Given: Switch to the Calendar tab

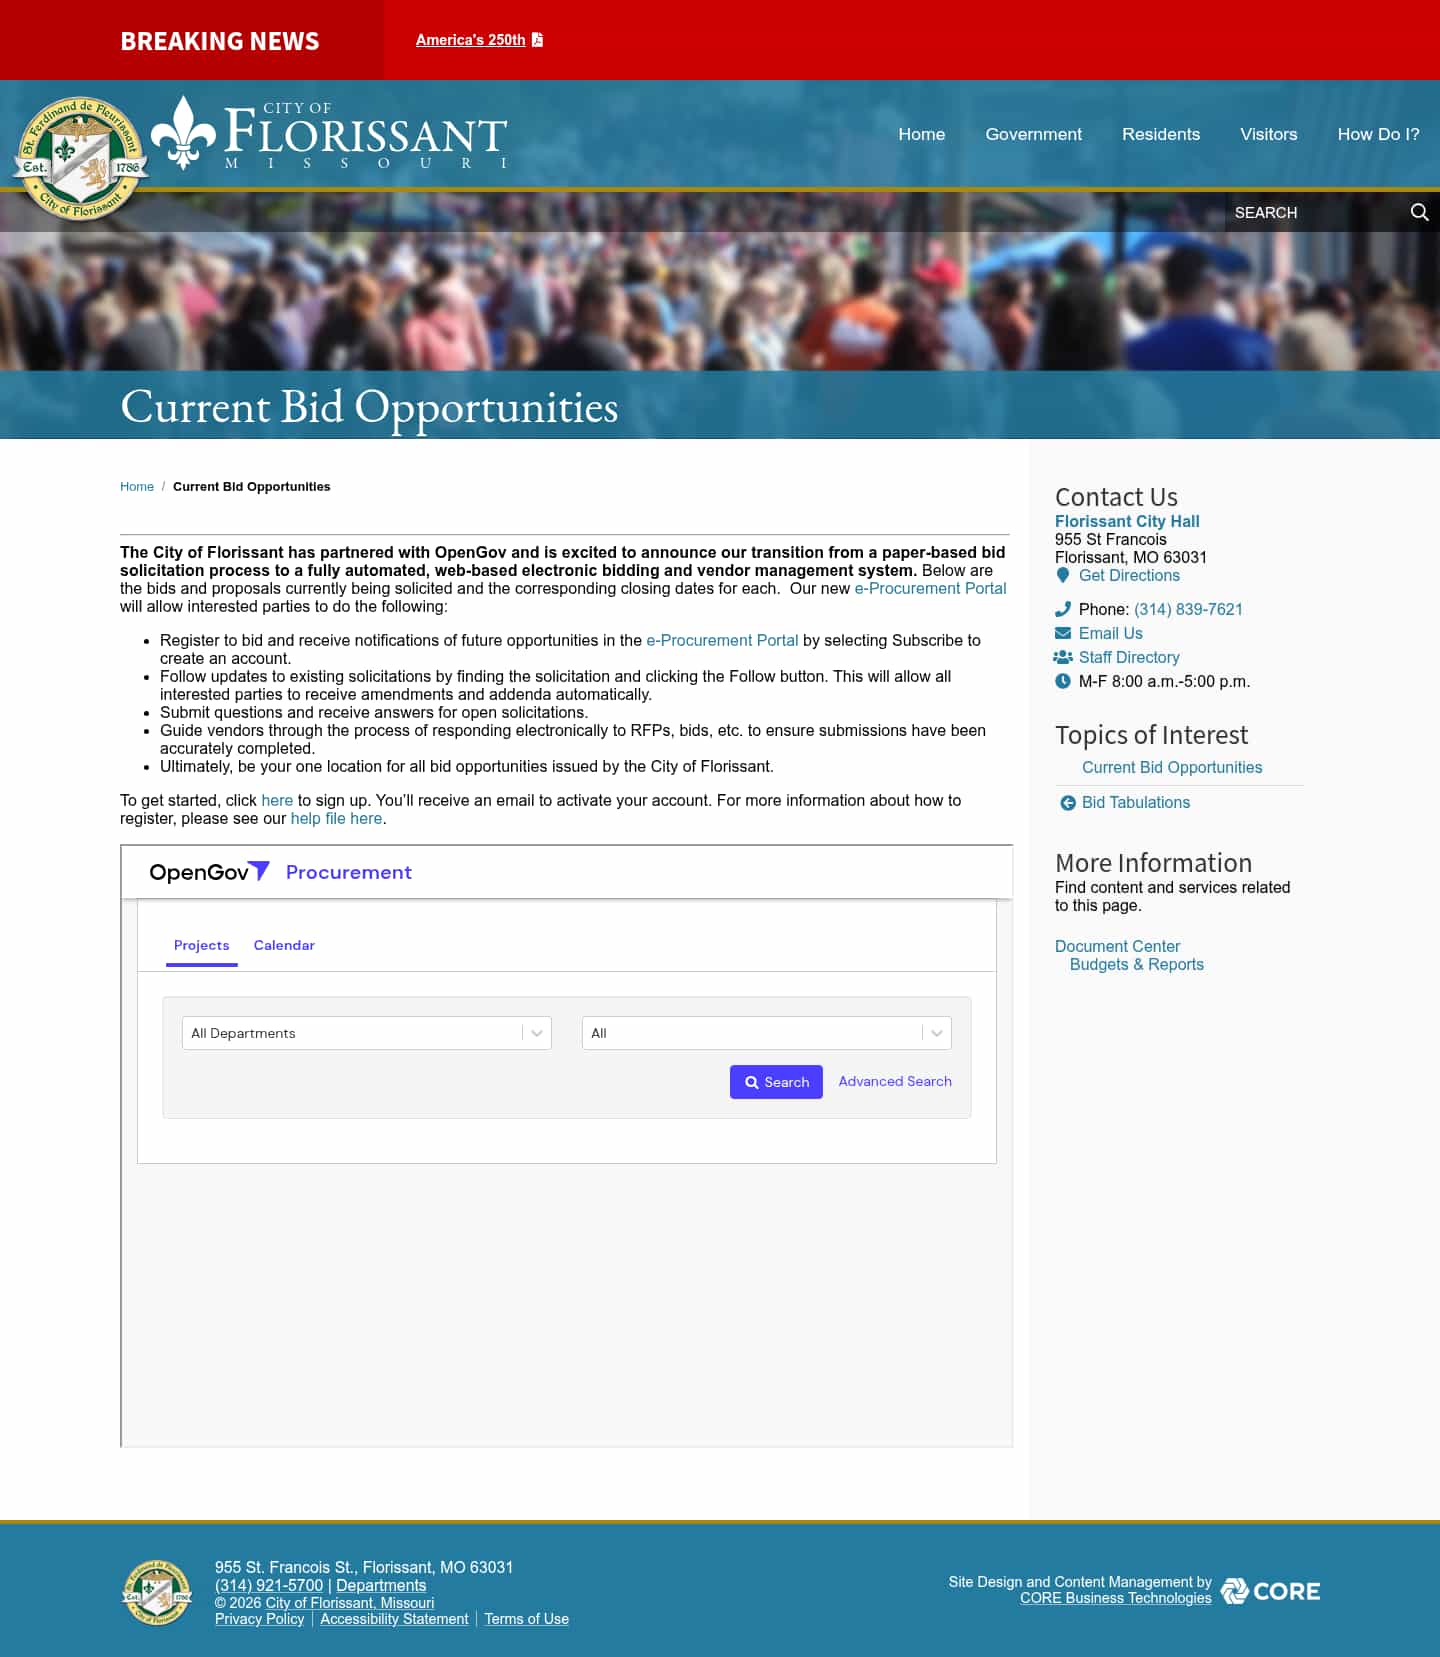Looking at the screenshot, I should [284, 945].
